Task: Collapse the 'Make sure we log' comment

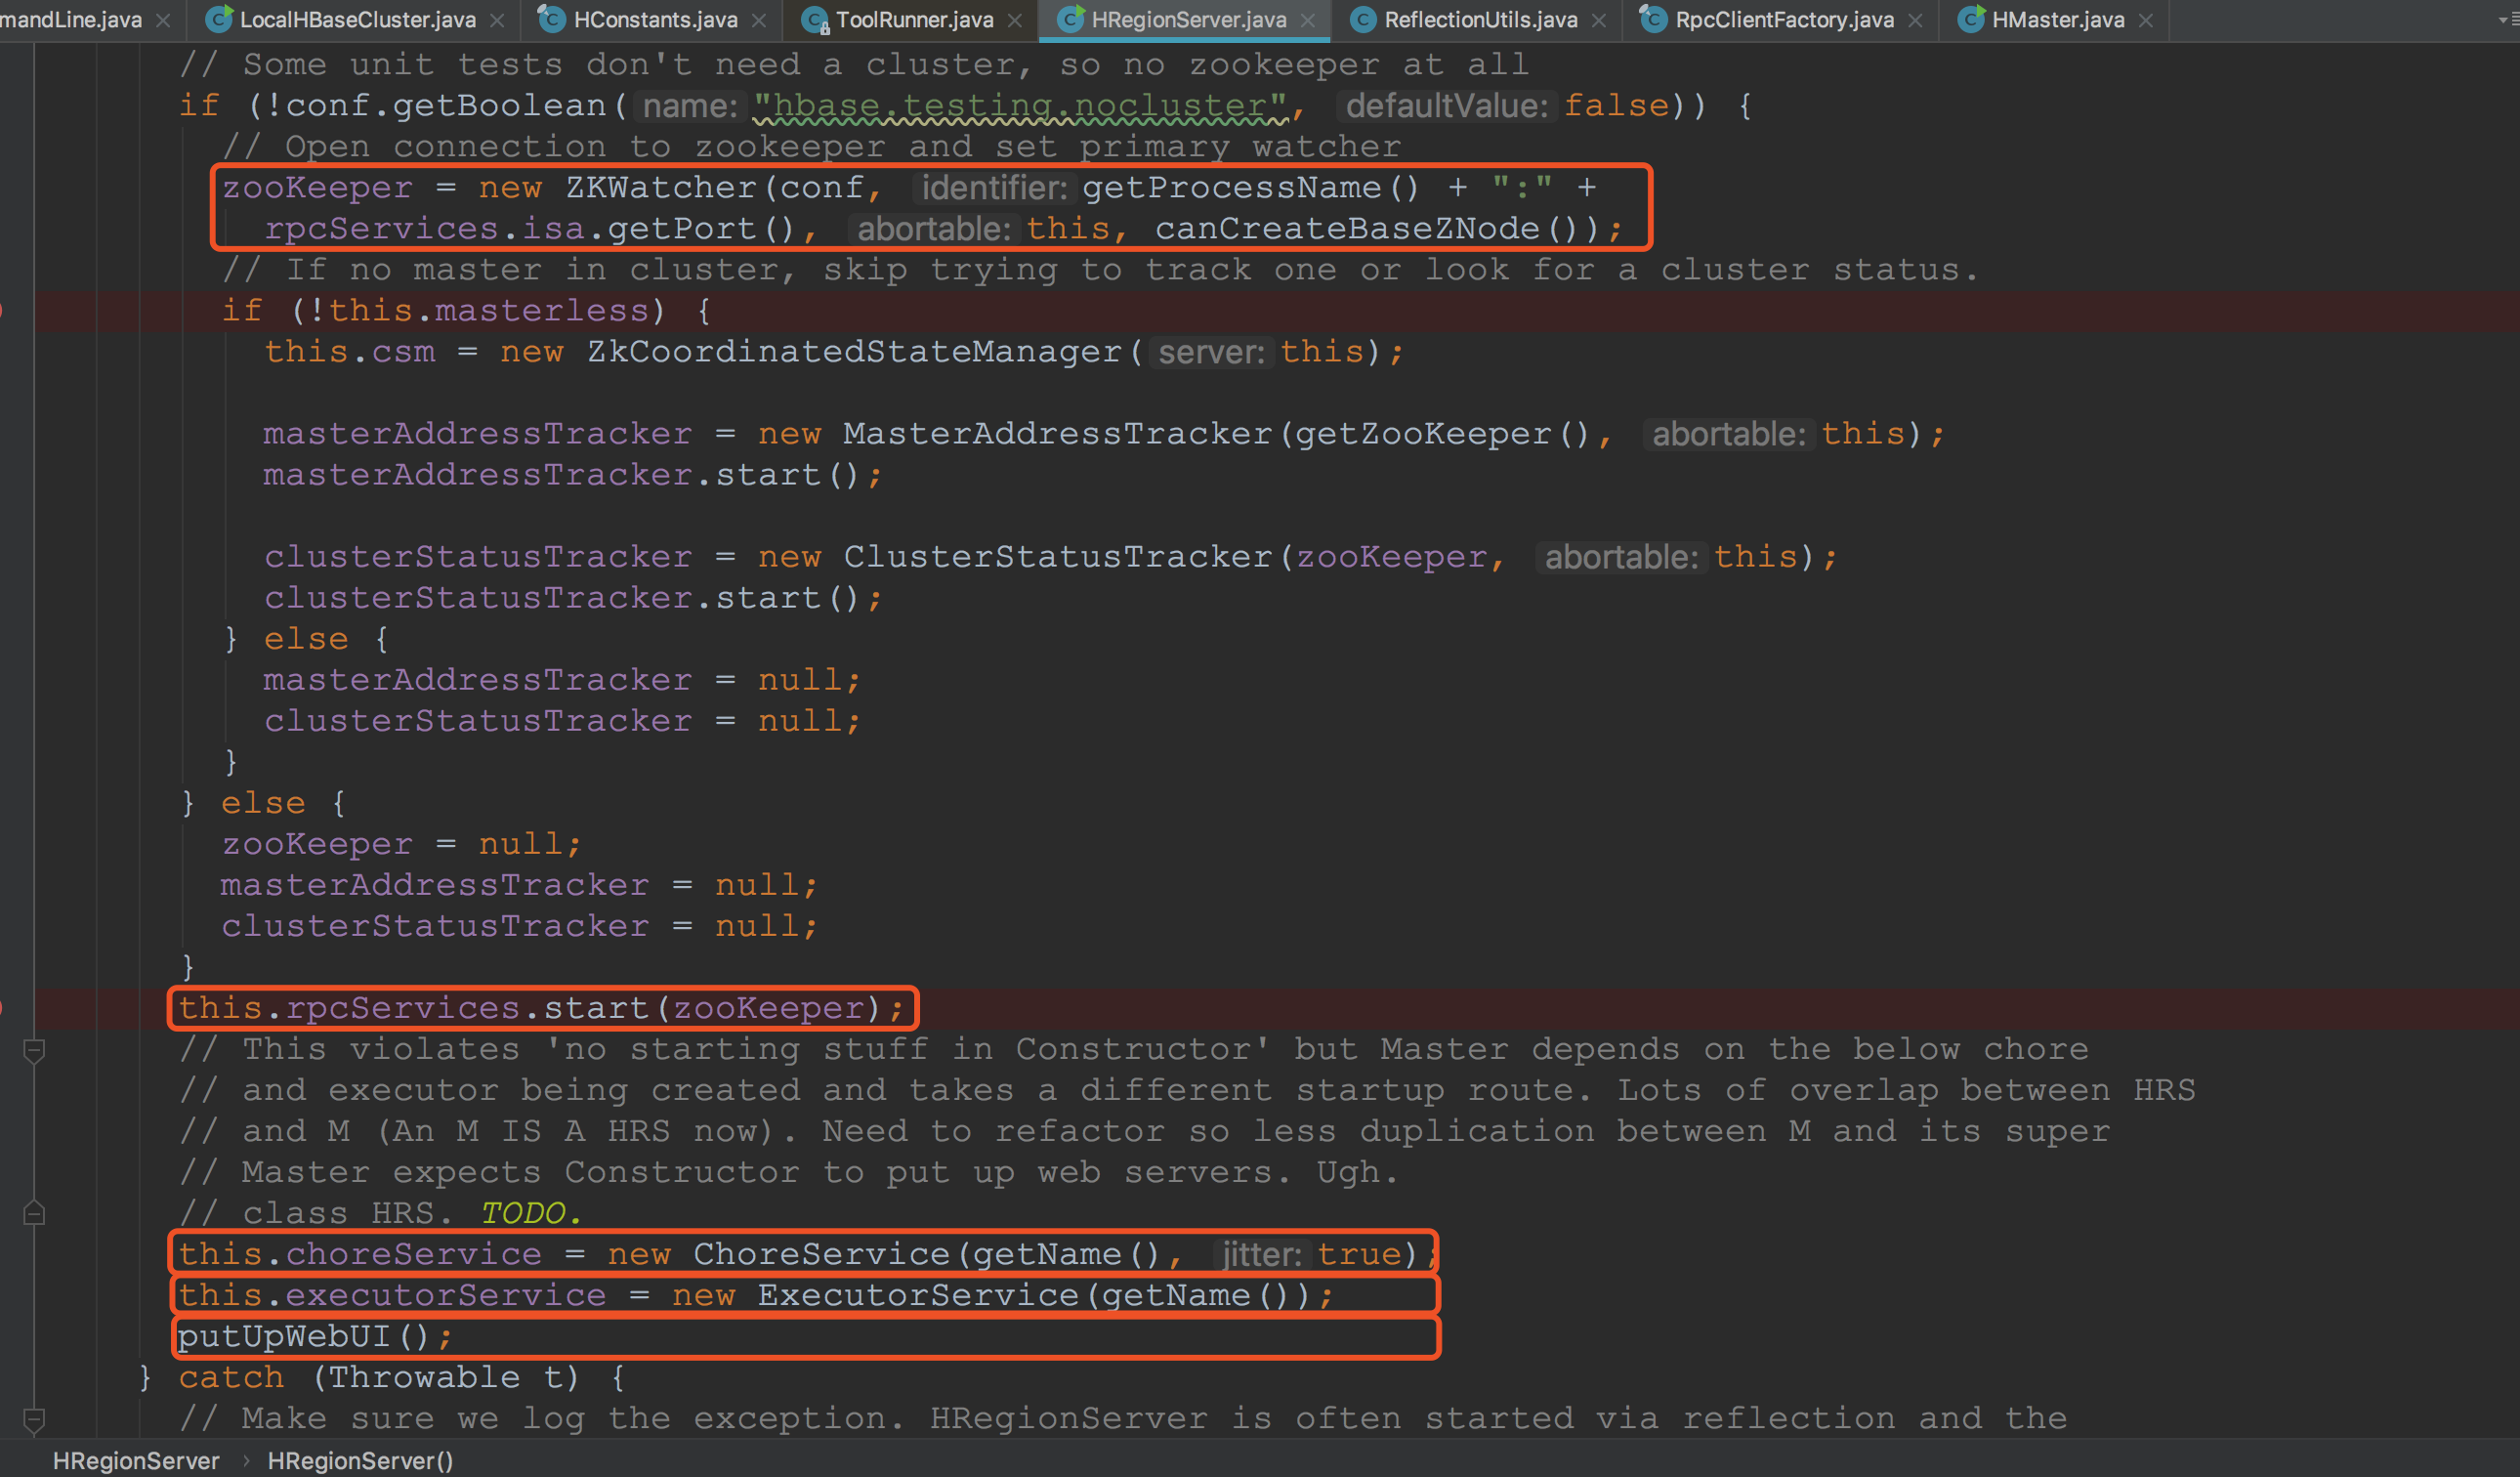Action: tap(34, 1419)
